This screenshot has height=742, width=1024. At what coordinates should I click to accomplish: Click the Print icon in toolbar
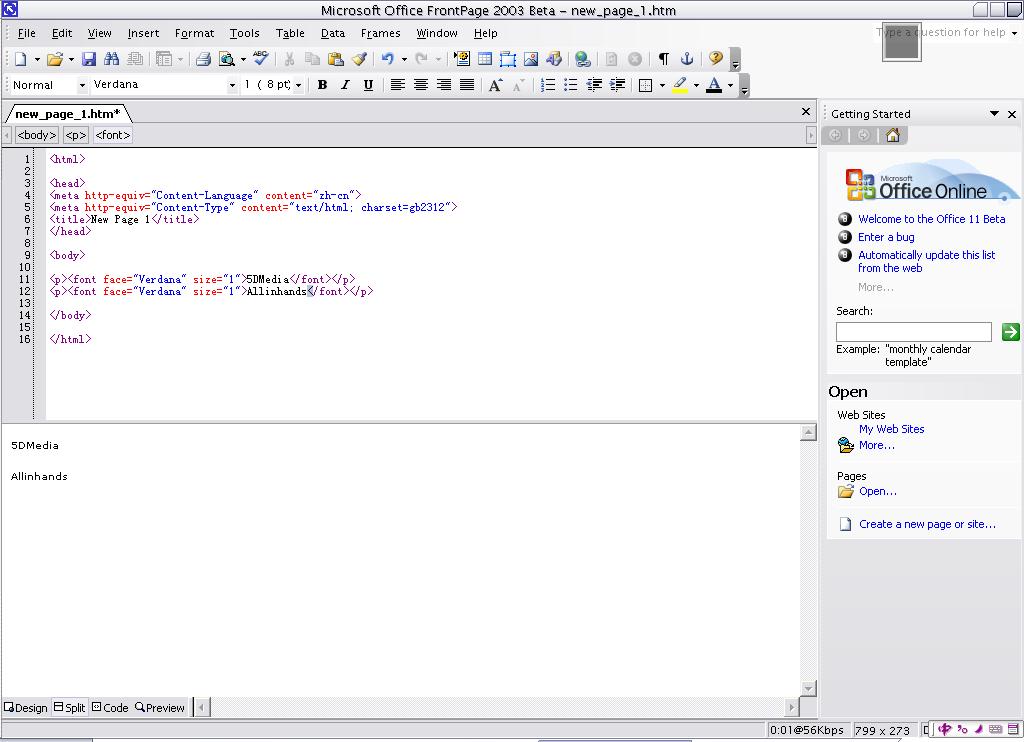203,60
